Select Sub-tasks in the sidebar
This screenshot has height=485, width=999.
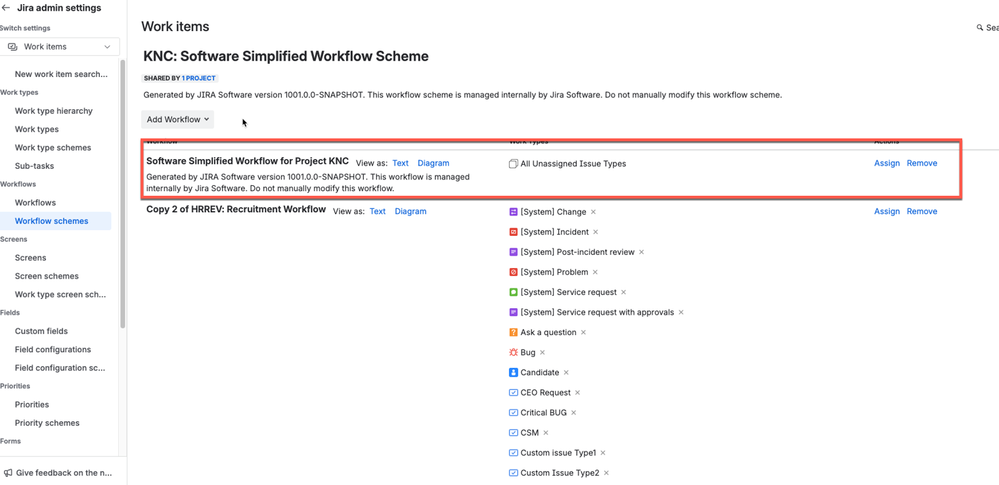click(34, 166)
